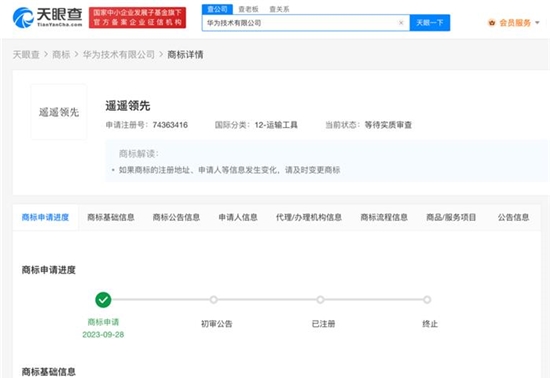Click the 会员服务 crown icon

[x=492, y=23]
